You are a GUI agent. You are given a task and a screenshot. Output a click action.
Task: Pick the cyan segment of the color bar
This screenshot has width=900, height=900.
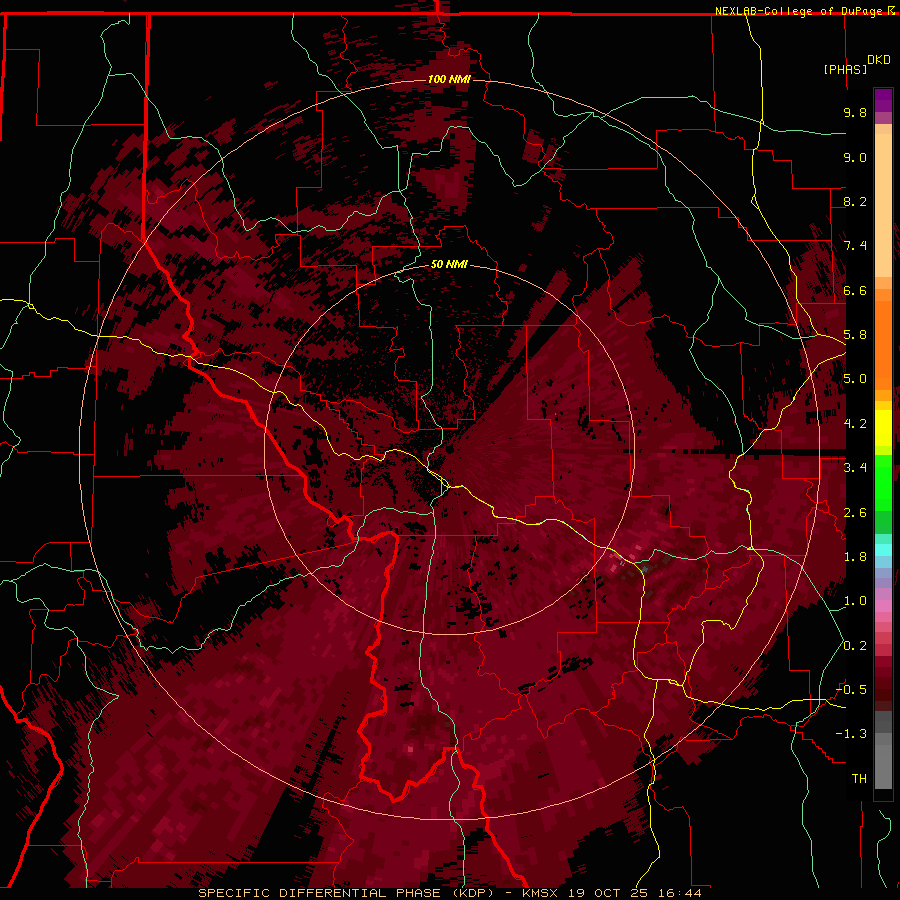pos(883,550)
